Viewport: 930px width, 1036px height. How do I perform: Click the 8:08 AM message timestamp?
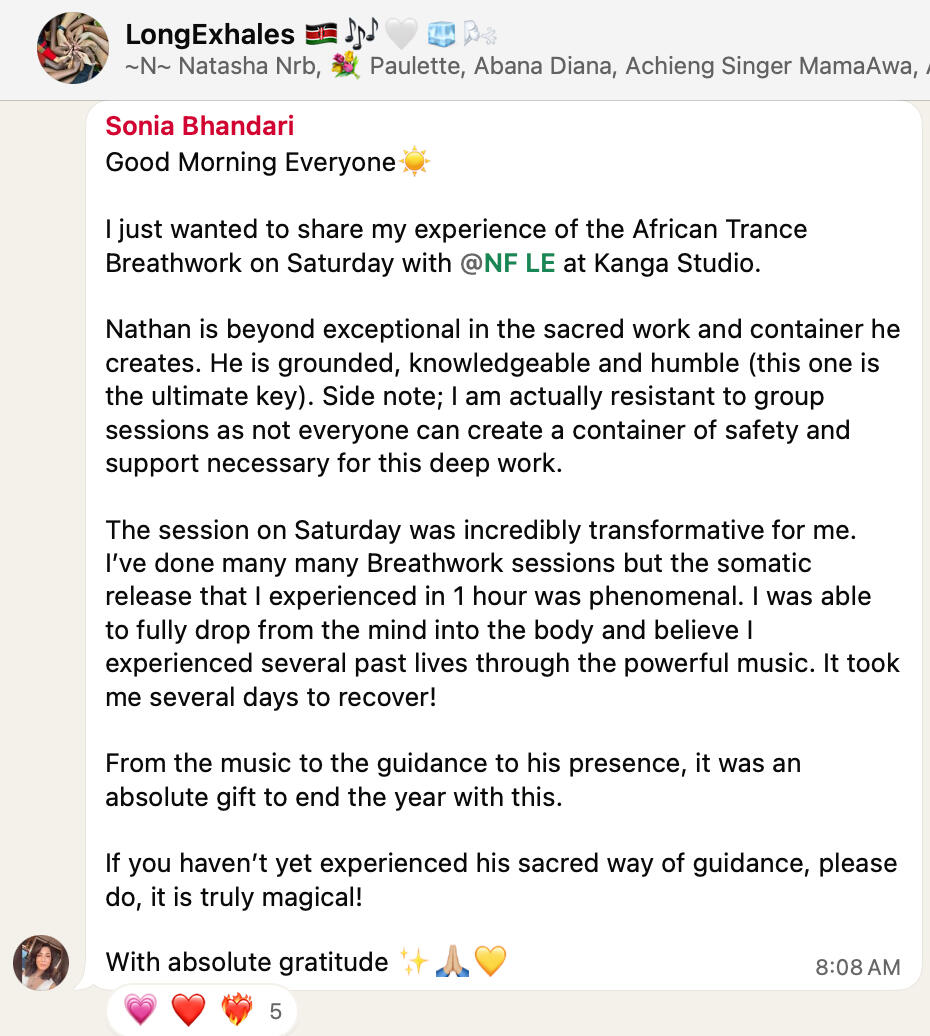(857, 967)
